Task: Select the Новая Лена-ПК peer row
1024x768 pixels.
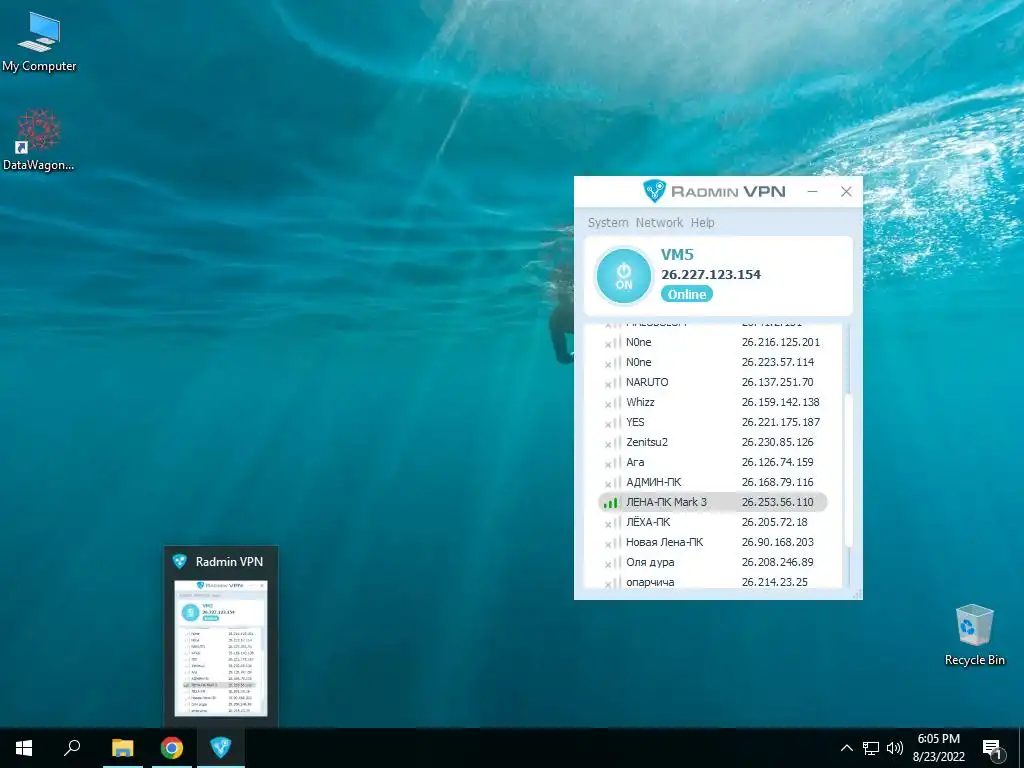Action: pos(712,542)
